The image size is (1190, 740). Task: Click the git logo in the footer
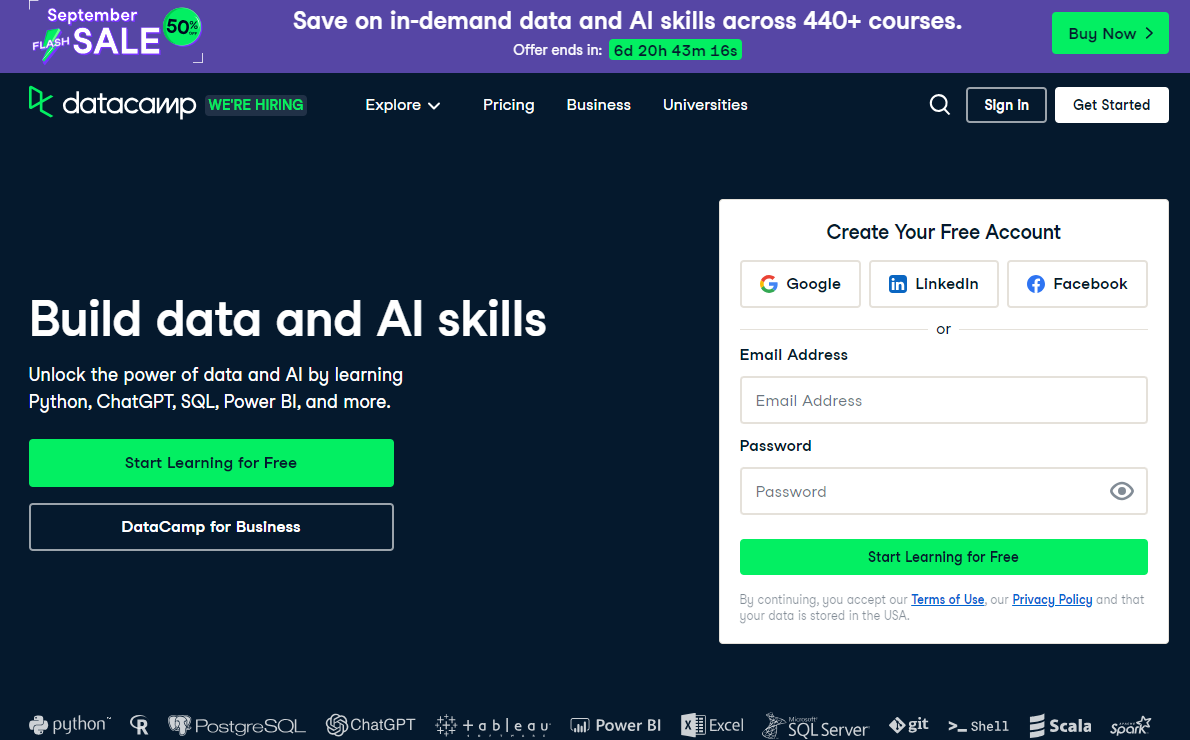tap(908, 724)
